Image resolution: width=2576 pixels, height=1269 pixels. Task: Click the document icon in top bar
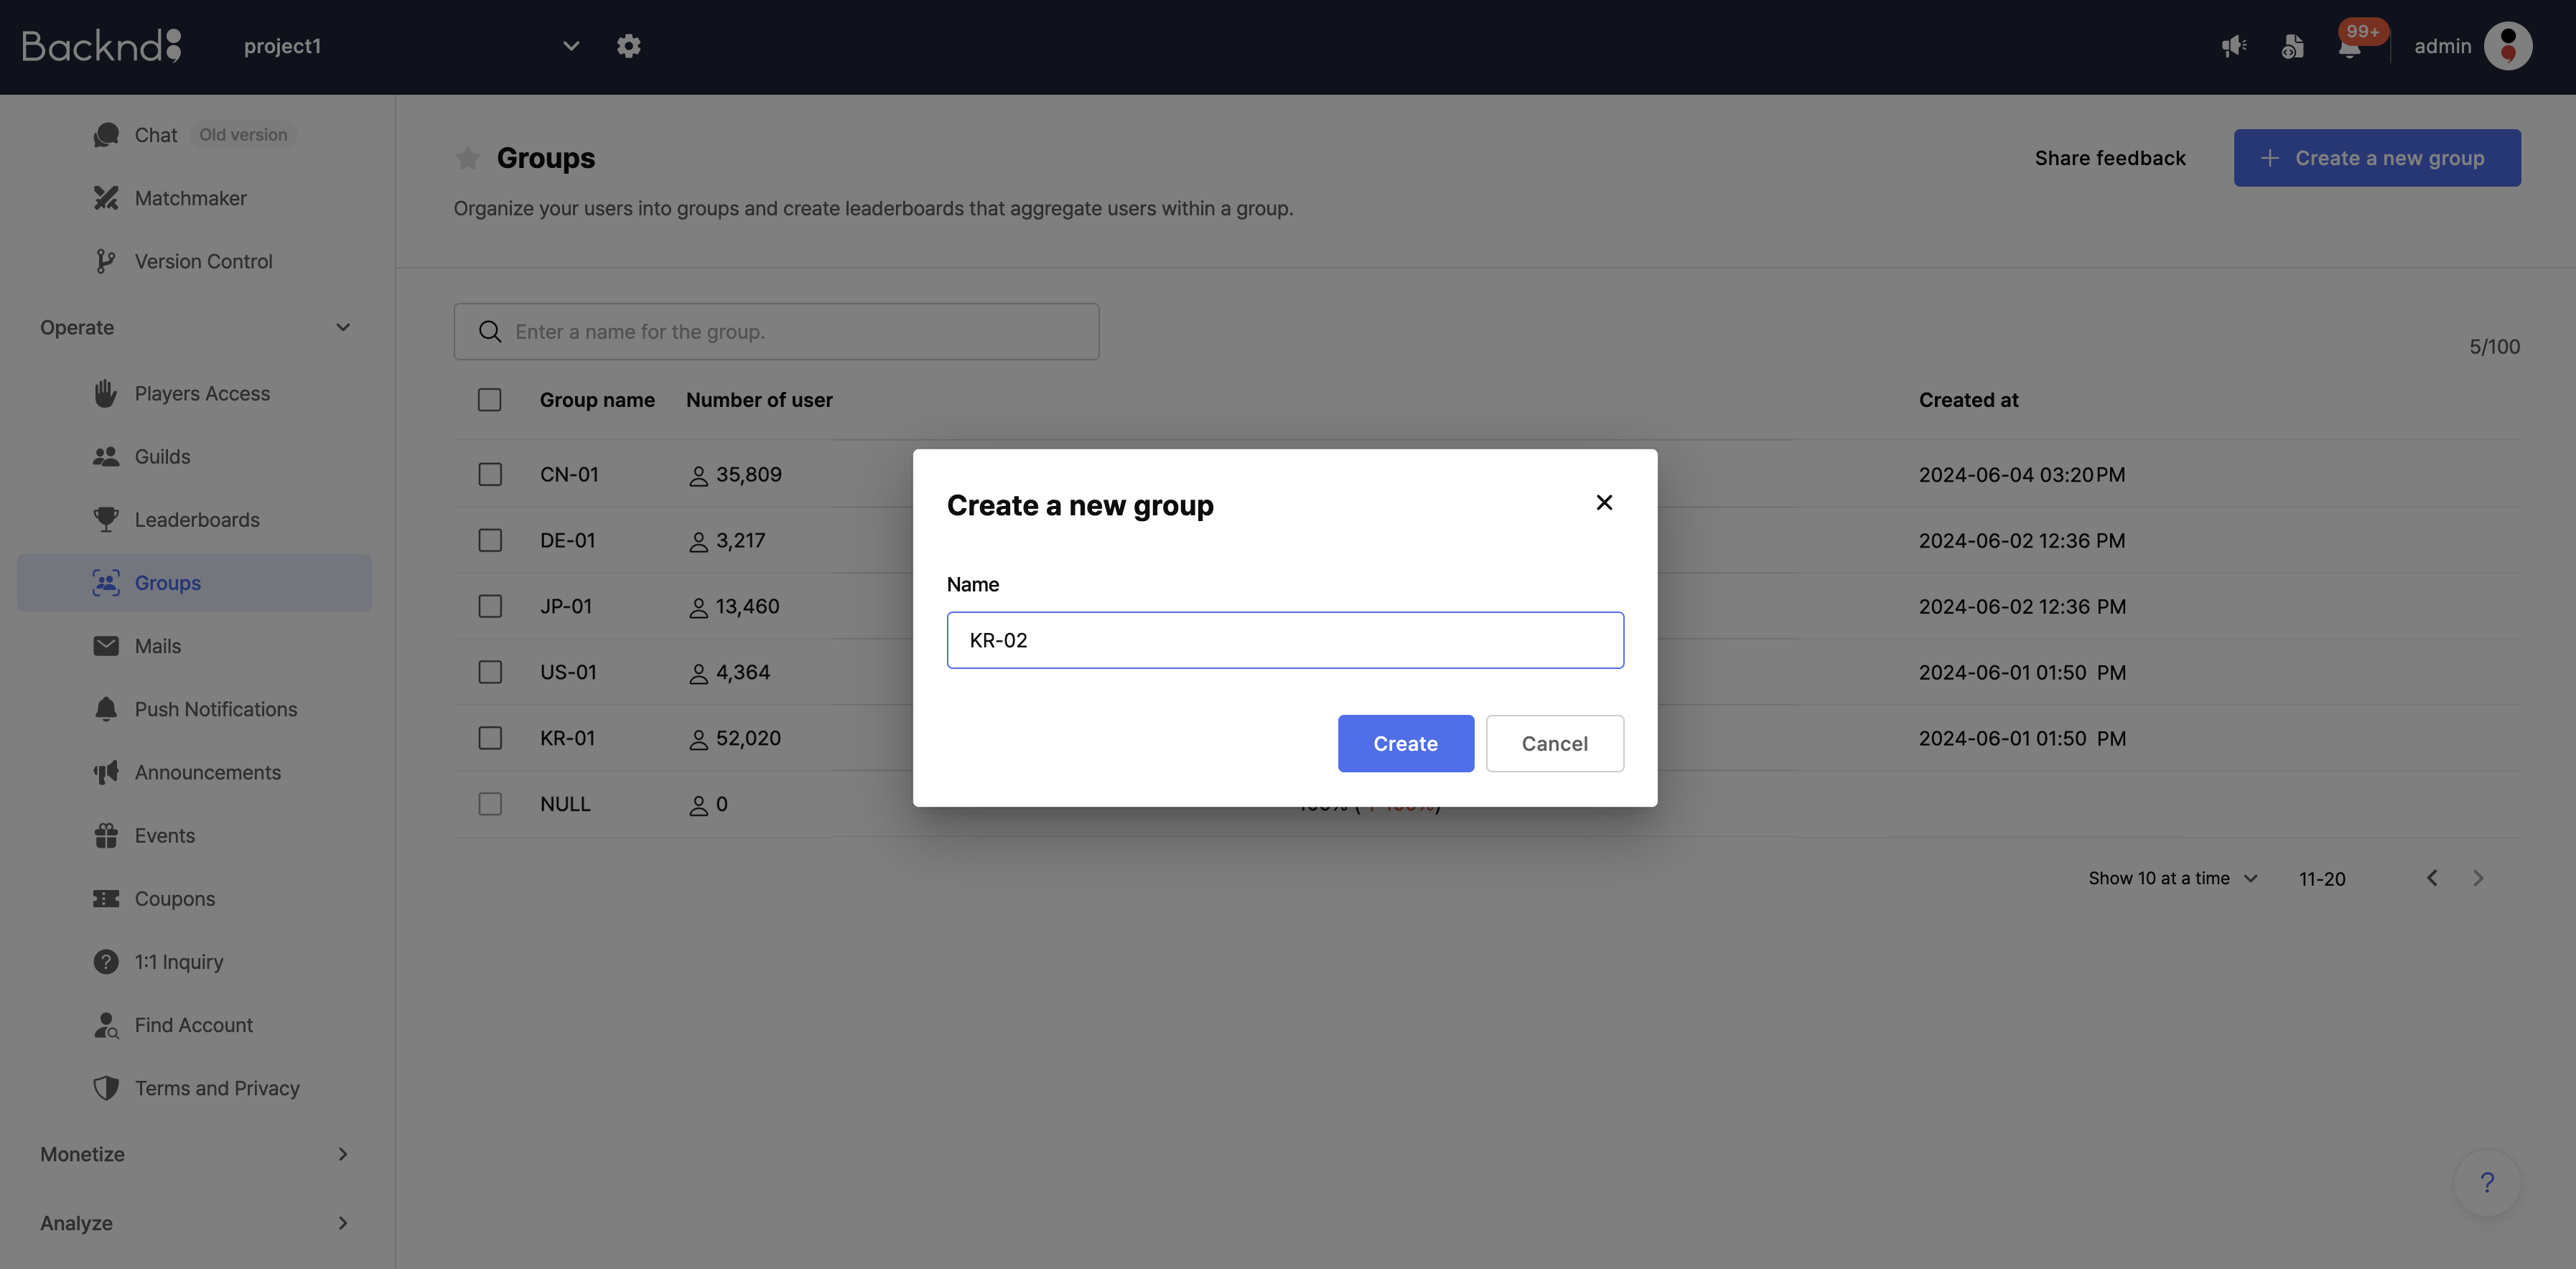(x=2292, y=46)
